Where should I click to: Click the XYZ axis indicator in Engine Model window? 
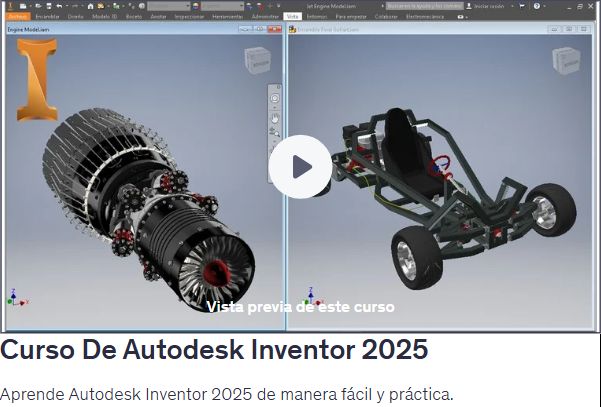[x=17, y=297]
